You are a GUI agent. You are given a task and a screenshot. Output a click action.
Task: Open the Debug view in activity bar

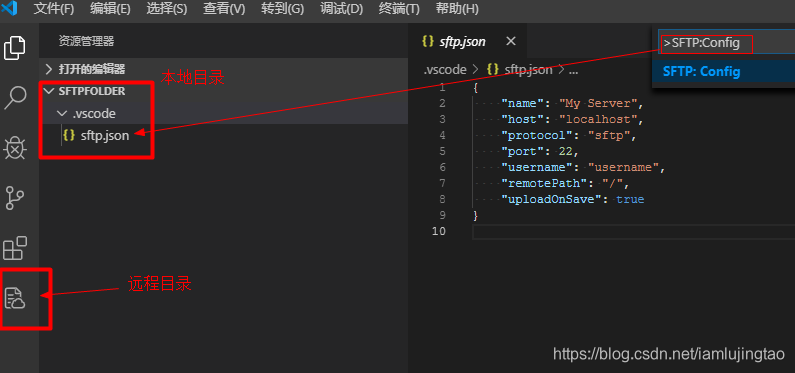point(15,148)
